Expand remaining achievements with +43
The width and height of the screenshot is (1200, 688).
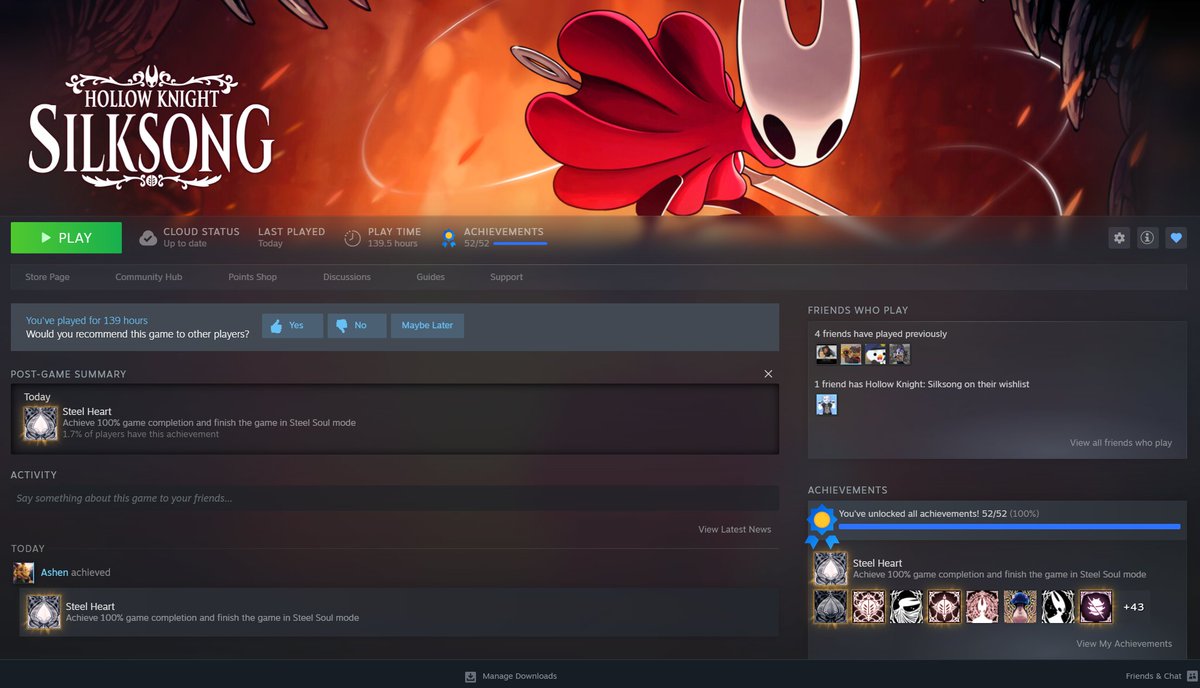click(x=1134, y=606)
